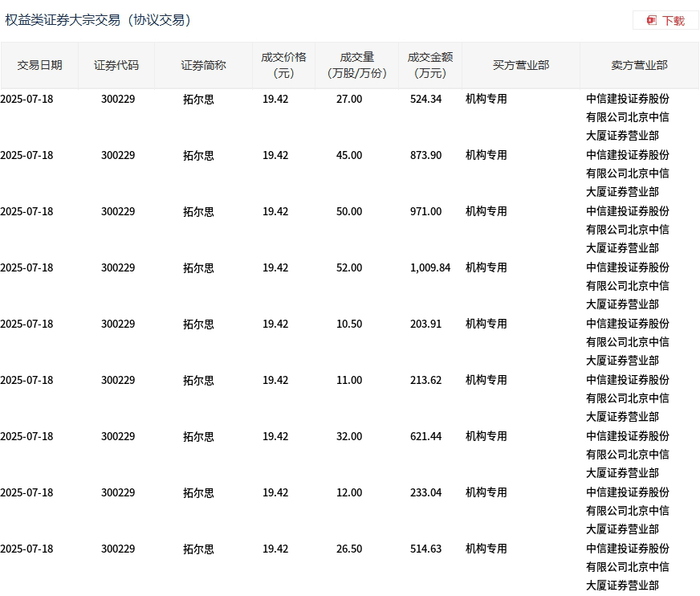The image size is (700, 596).
Task: Click the 成交量(万股/万份) column header
Action: pos(357,66)
